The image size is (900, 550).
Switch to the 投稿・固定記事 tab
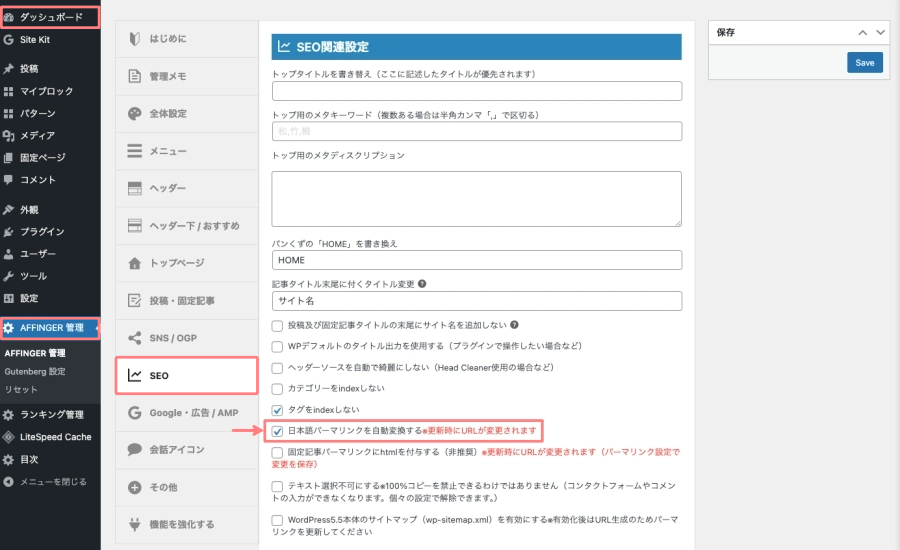[187, 300]
